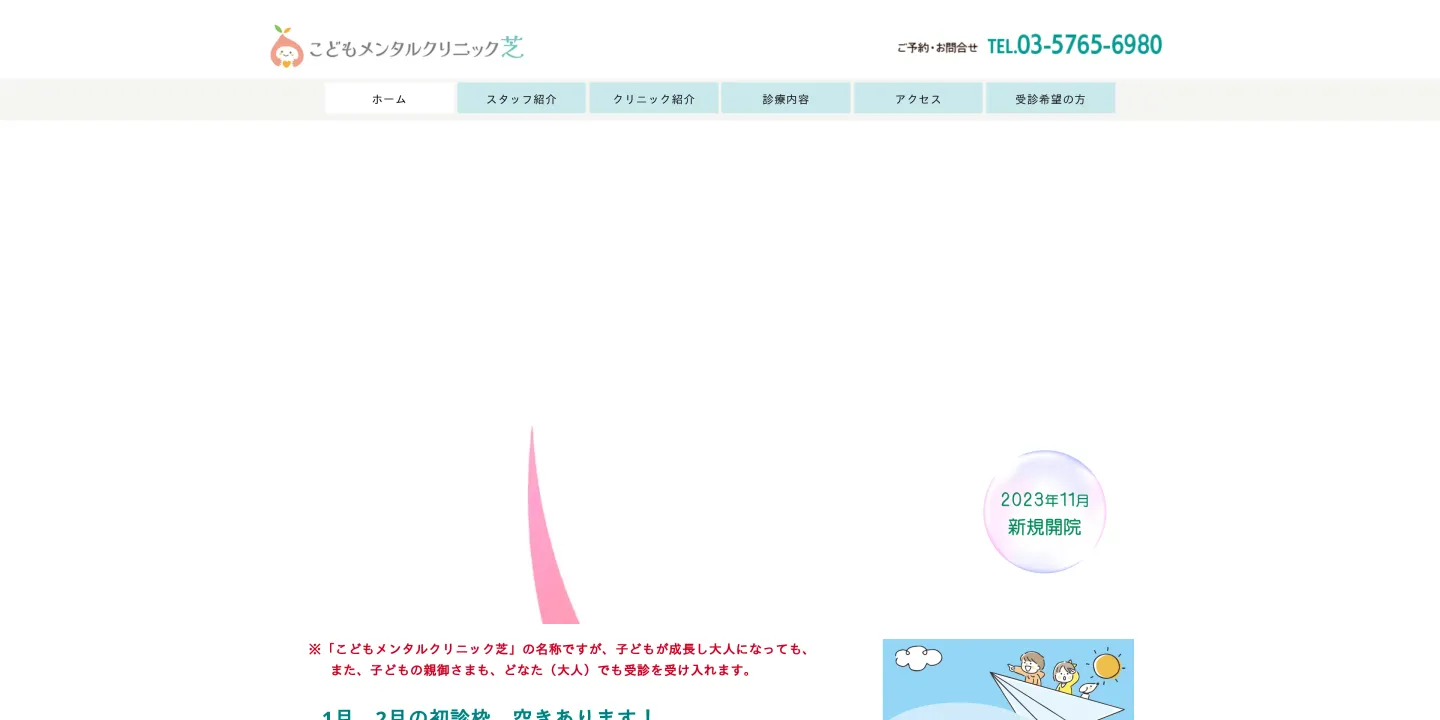Switch to the スタッフ紹介 tab
Image resolution: width=1440 pixels, height=720 pixels.
click(521, 98)
